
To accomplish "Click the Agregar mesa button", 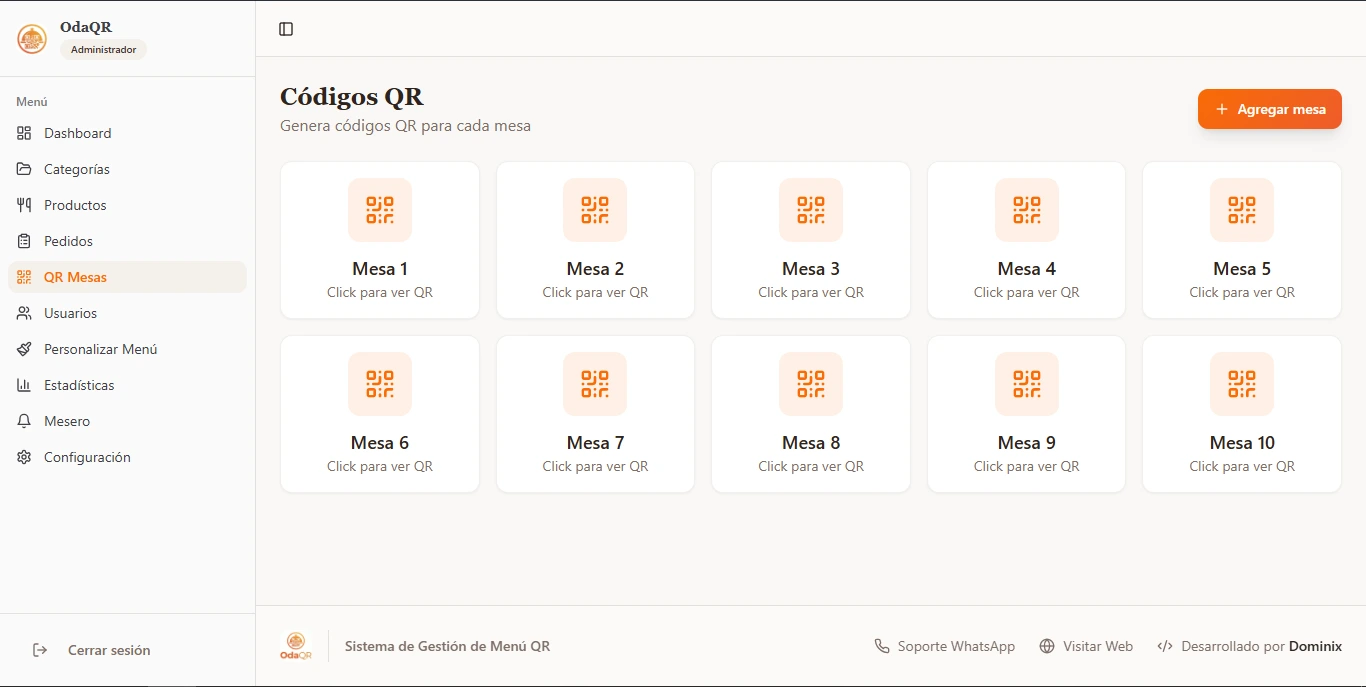I will (1270, 109).
